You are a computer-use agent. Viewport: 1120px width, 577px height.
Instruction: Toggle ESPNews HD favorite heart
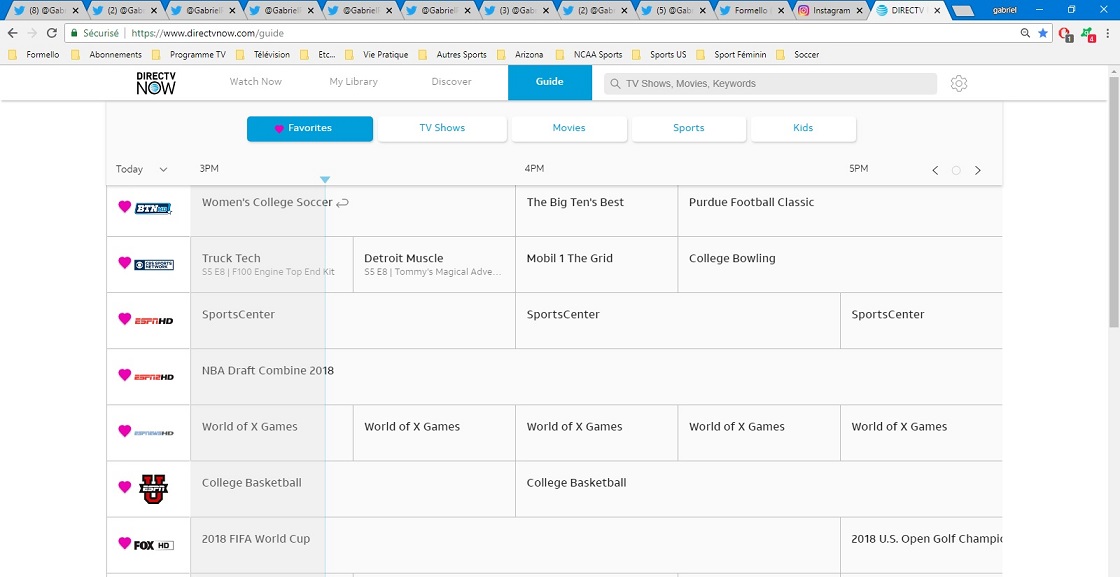click(124, 431)
